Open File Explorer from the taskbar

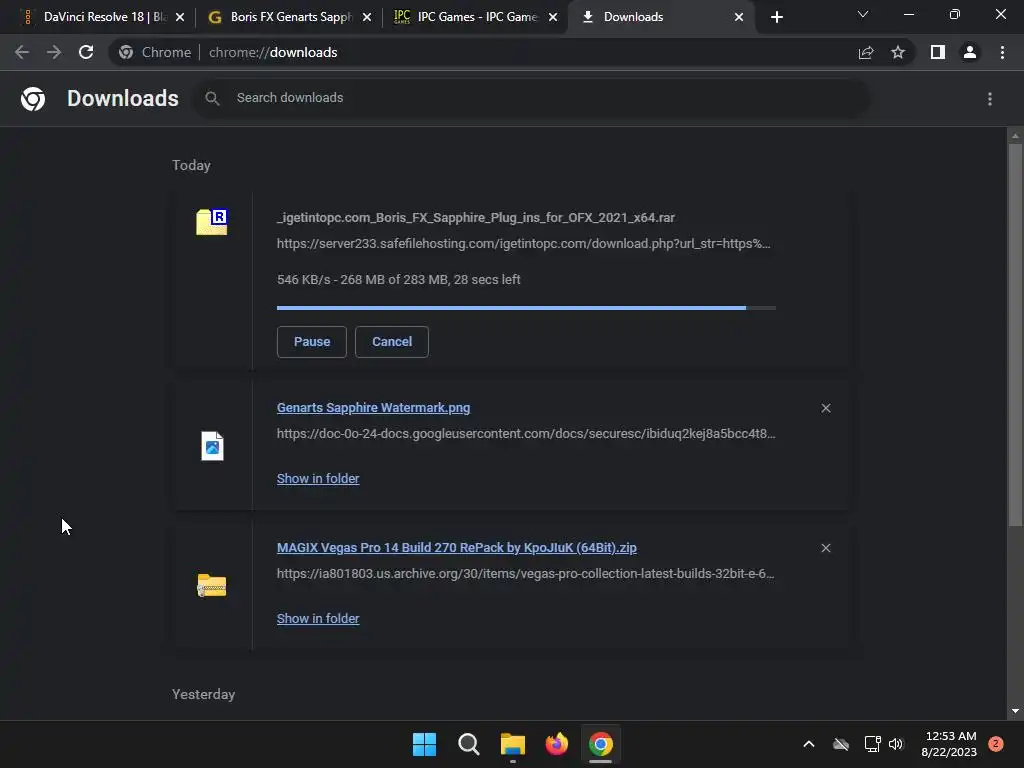pos(513,744)
